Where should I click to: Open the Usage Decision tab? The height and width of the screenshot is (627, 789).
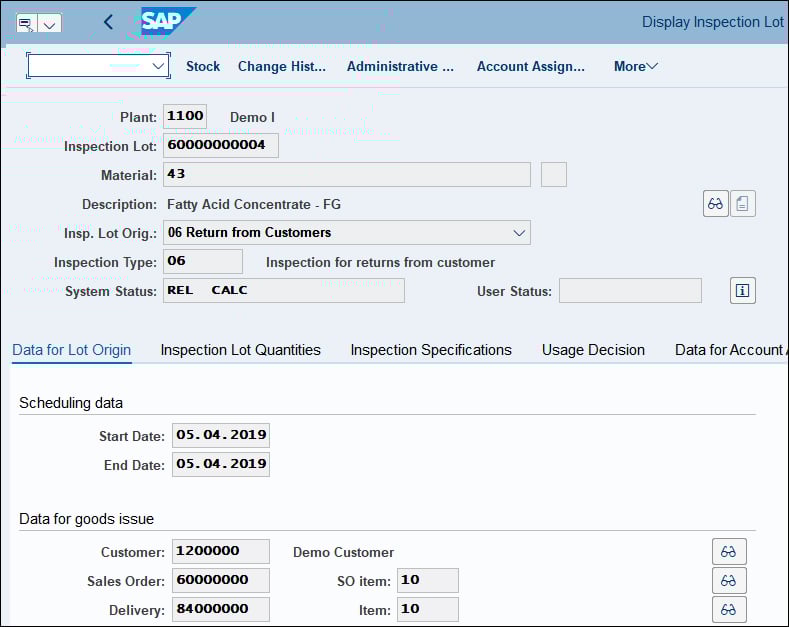[593, 350]
